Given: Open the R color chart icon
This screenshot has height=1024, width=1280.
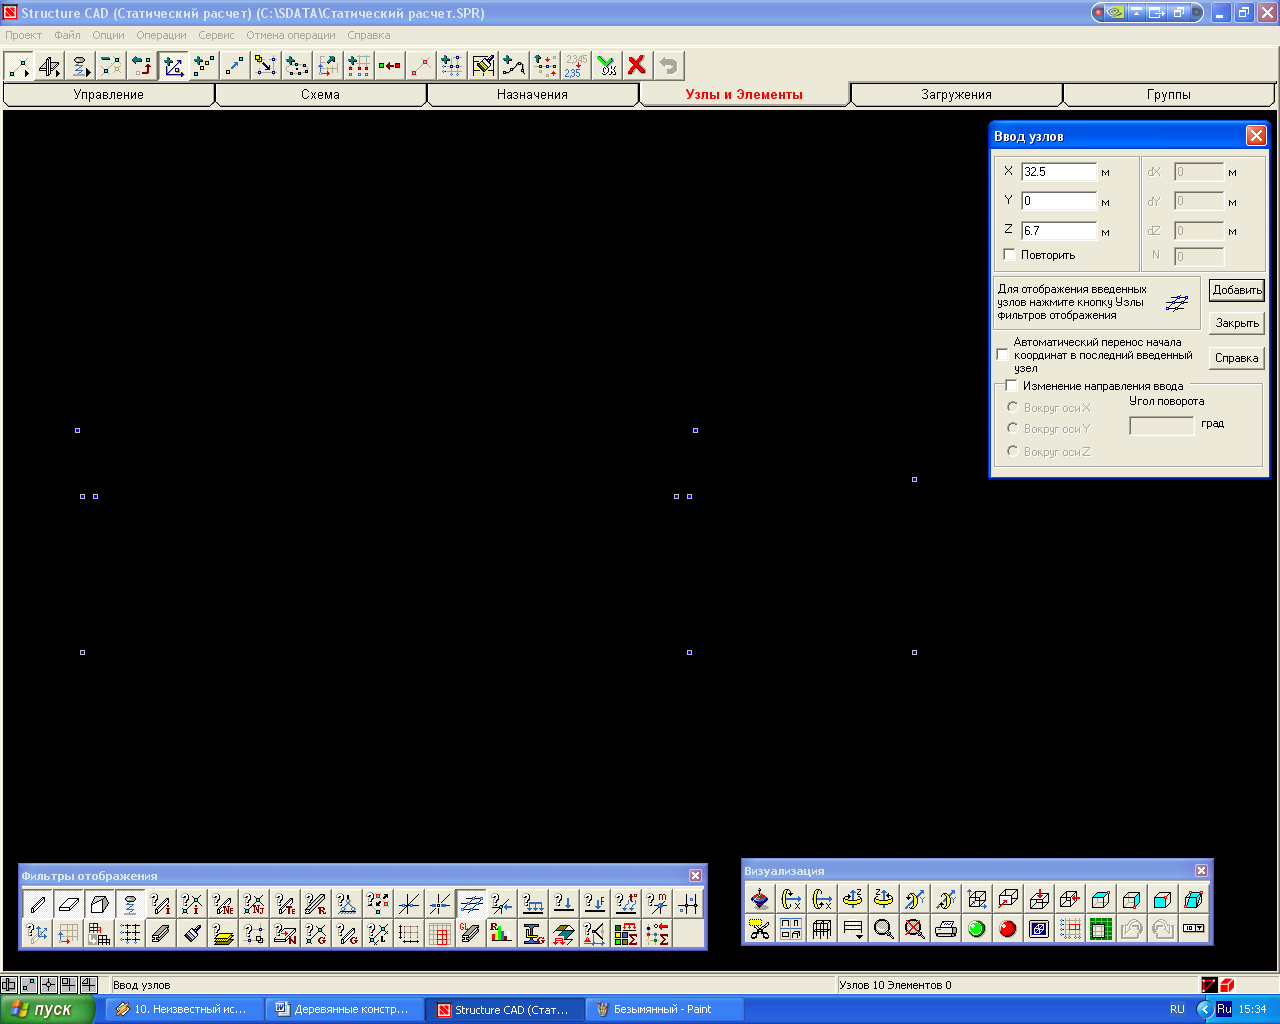Looking at the screenshot, I should coord(501,934).
